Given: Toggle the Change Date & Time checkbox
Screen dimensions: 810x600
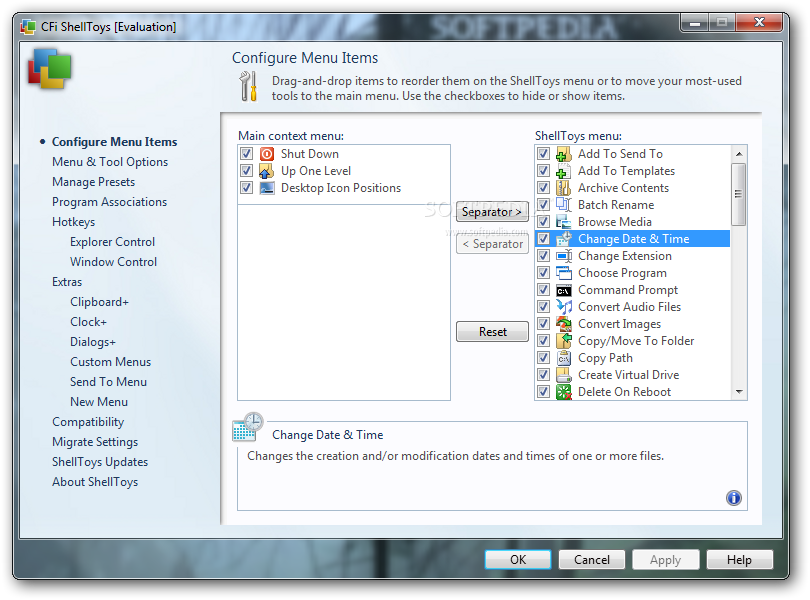Looking at the screenshot, I should (x=543, y=239).
